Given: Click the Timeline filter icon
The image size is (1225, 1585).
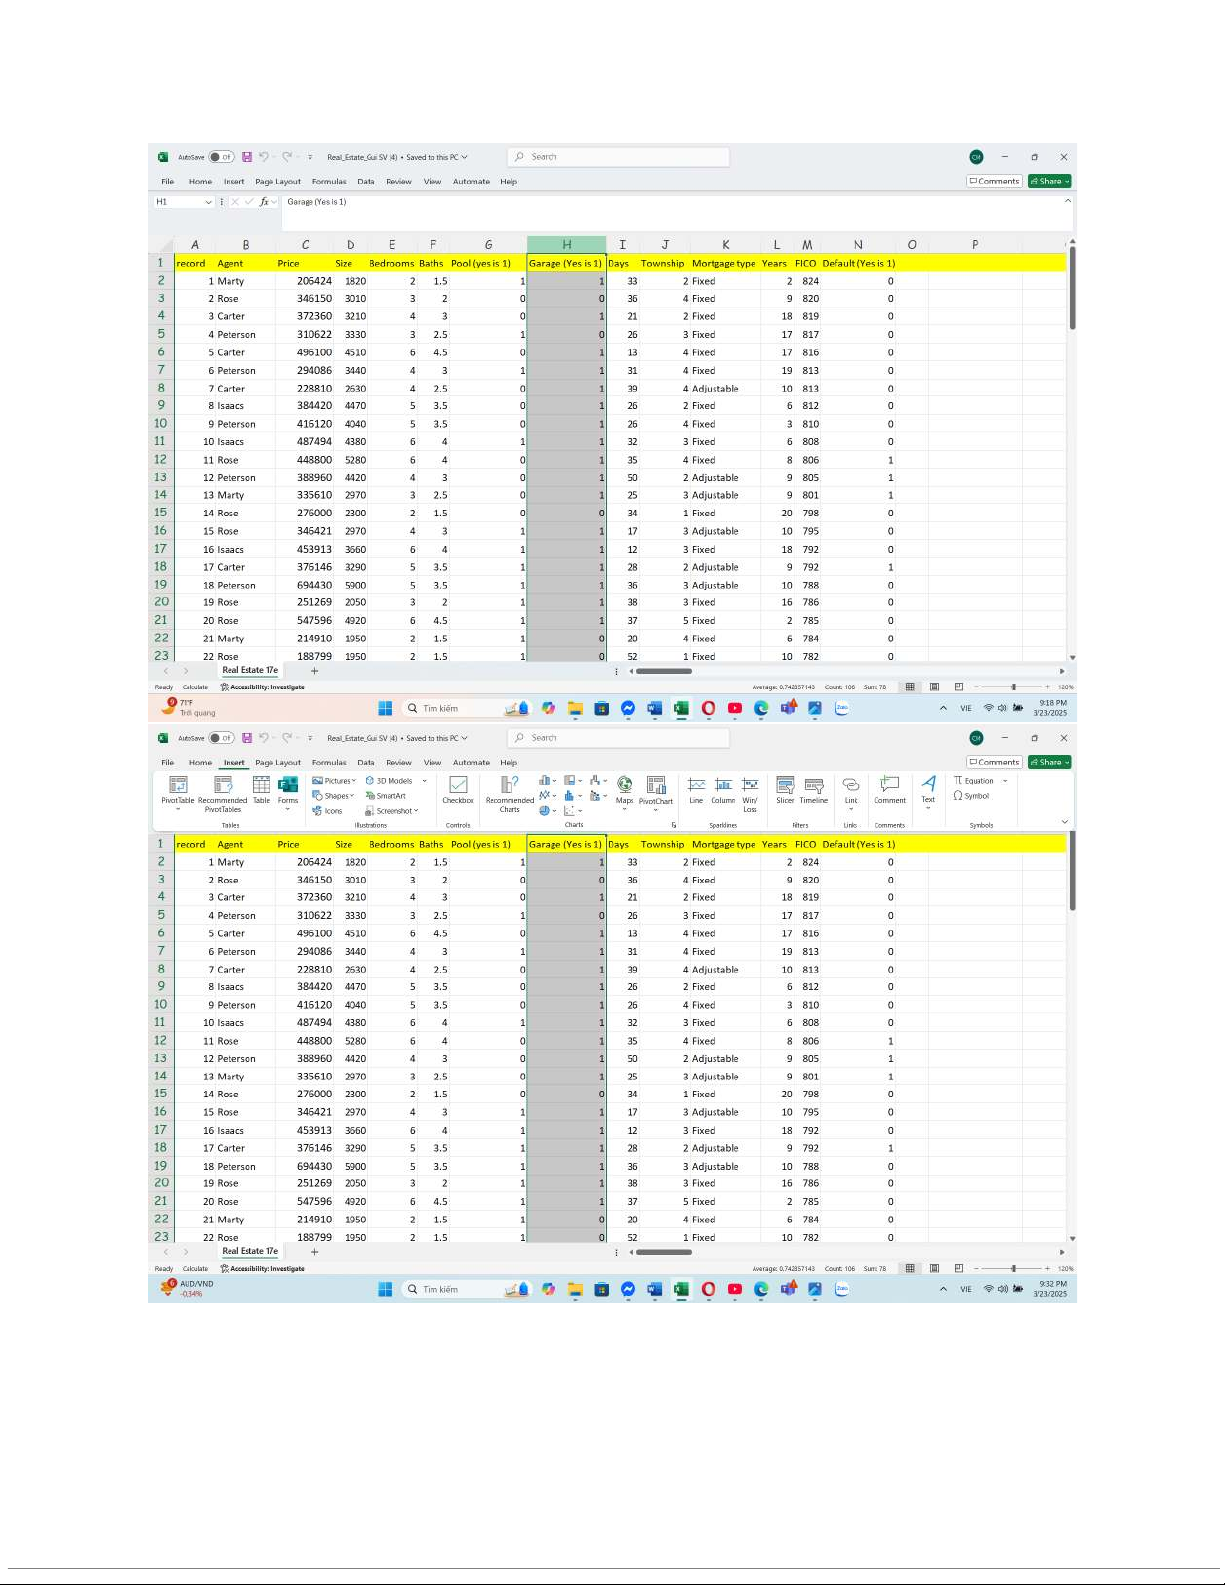Looking at the screenshot, I should pyautogui.click(x=814, y=788).
